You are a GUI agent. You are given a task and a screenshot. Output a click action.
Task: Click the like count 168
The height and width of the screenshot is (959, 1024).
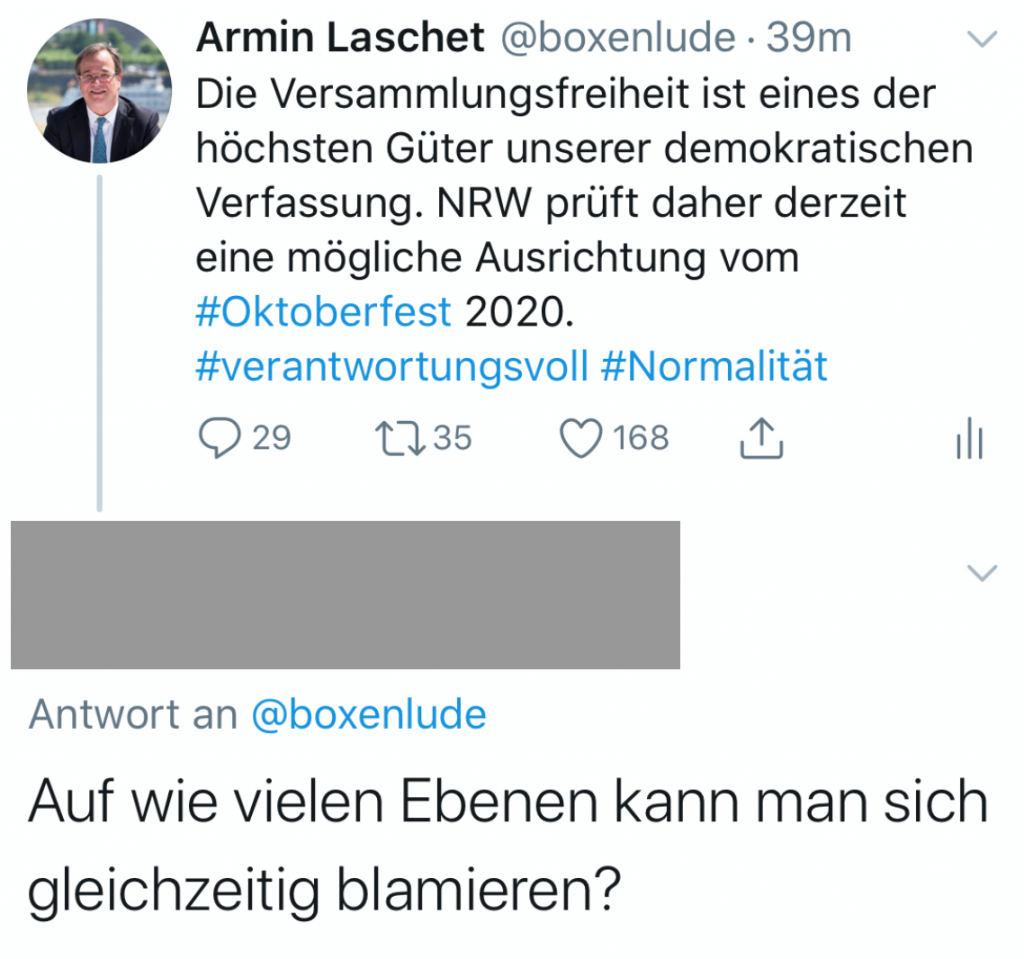click(641, 438)
